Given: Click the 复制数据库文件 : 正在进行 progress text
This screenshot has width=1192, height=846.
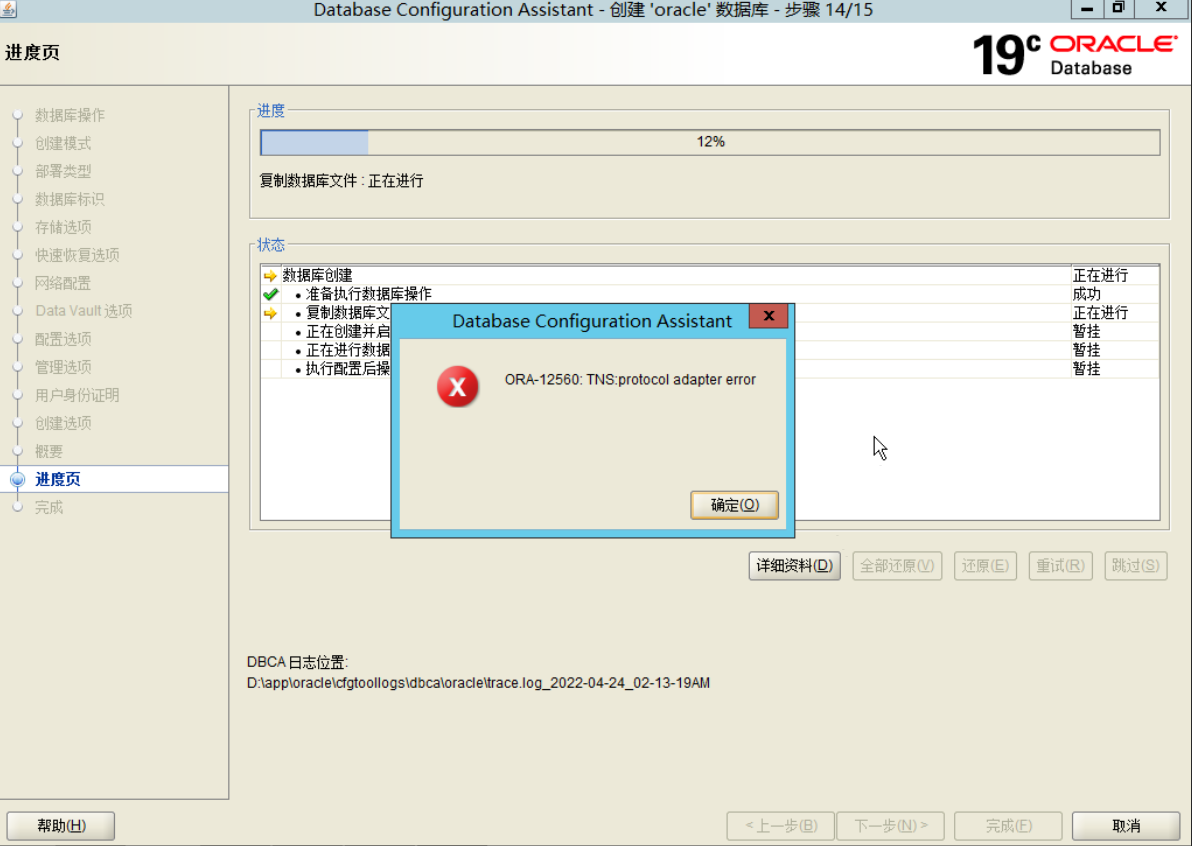Looking at the screenshot, I should coord(341,181).
